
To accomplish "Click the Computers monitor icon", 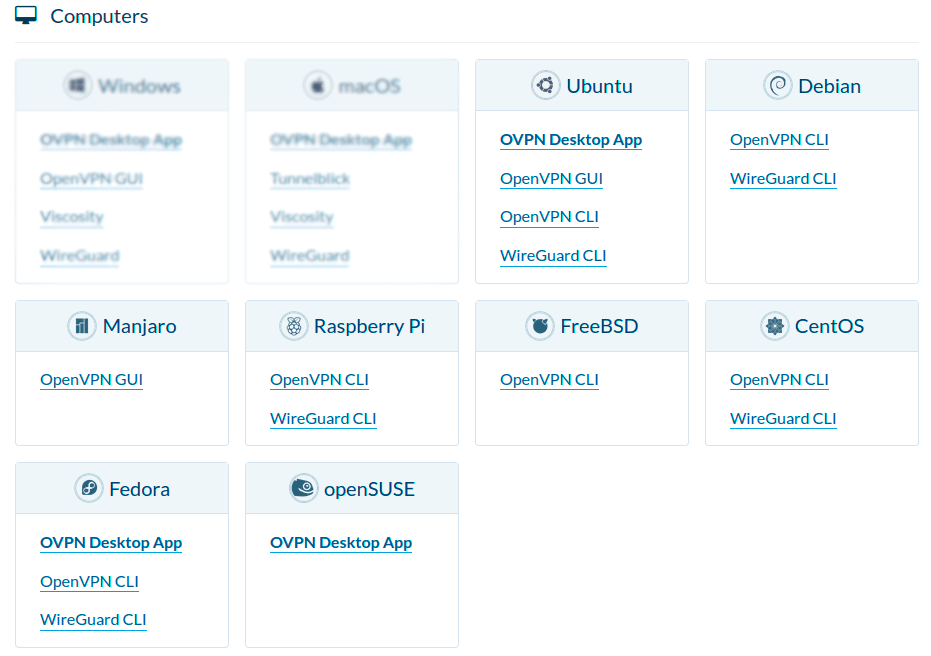I will click(x=26, y=15).
